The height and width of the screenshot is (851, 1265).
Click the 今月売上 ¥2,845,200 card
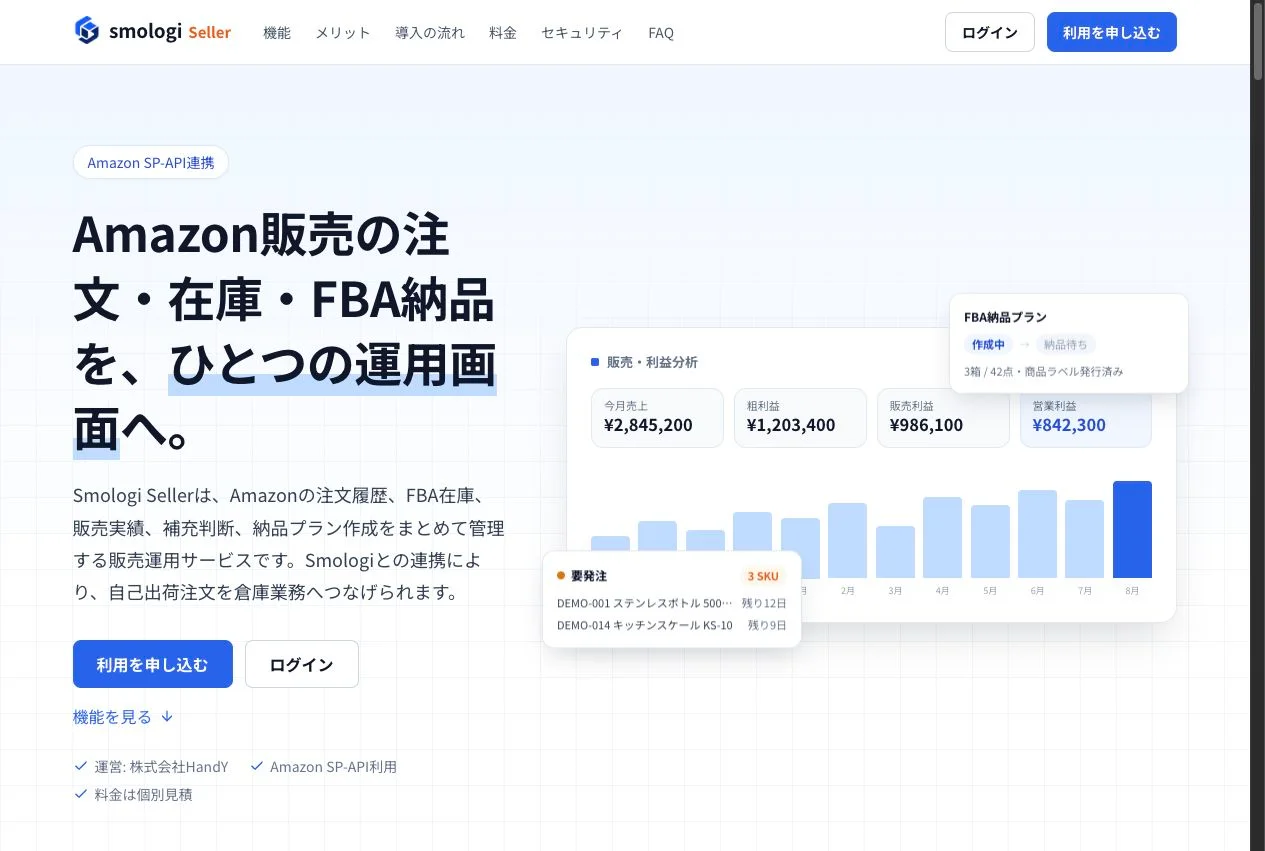(x=657, y=417)
